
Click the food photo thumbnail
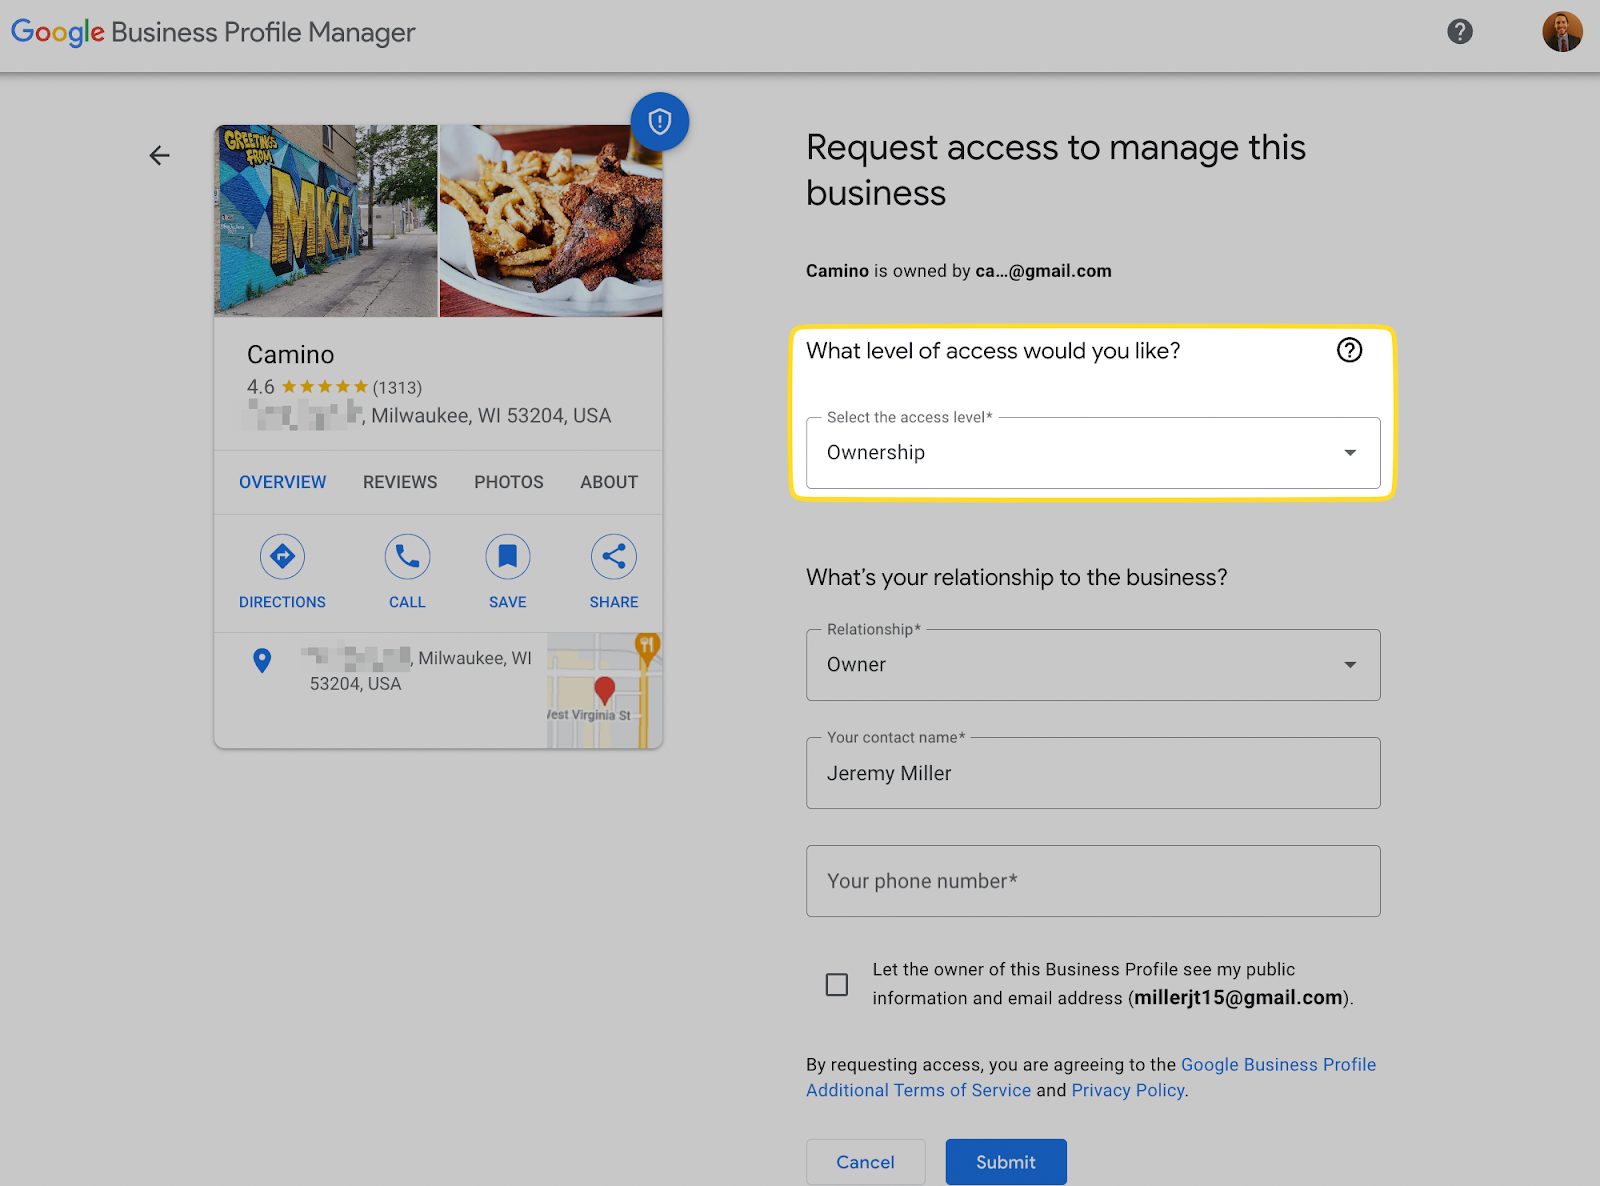tap(551, 221)
